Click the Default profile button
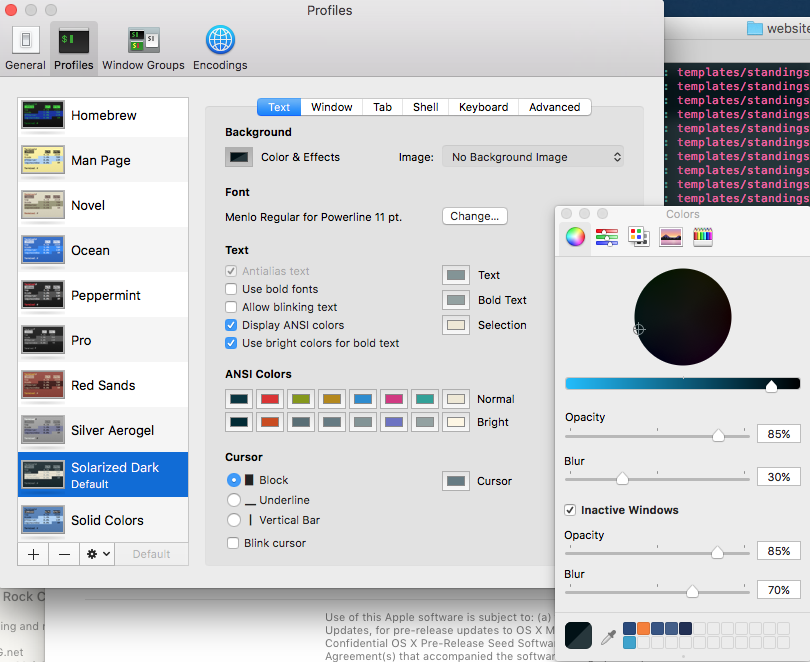This screenshot has height=662, width=810. point(151,554)
